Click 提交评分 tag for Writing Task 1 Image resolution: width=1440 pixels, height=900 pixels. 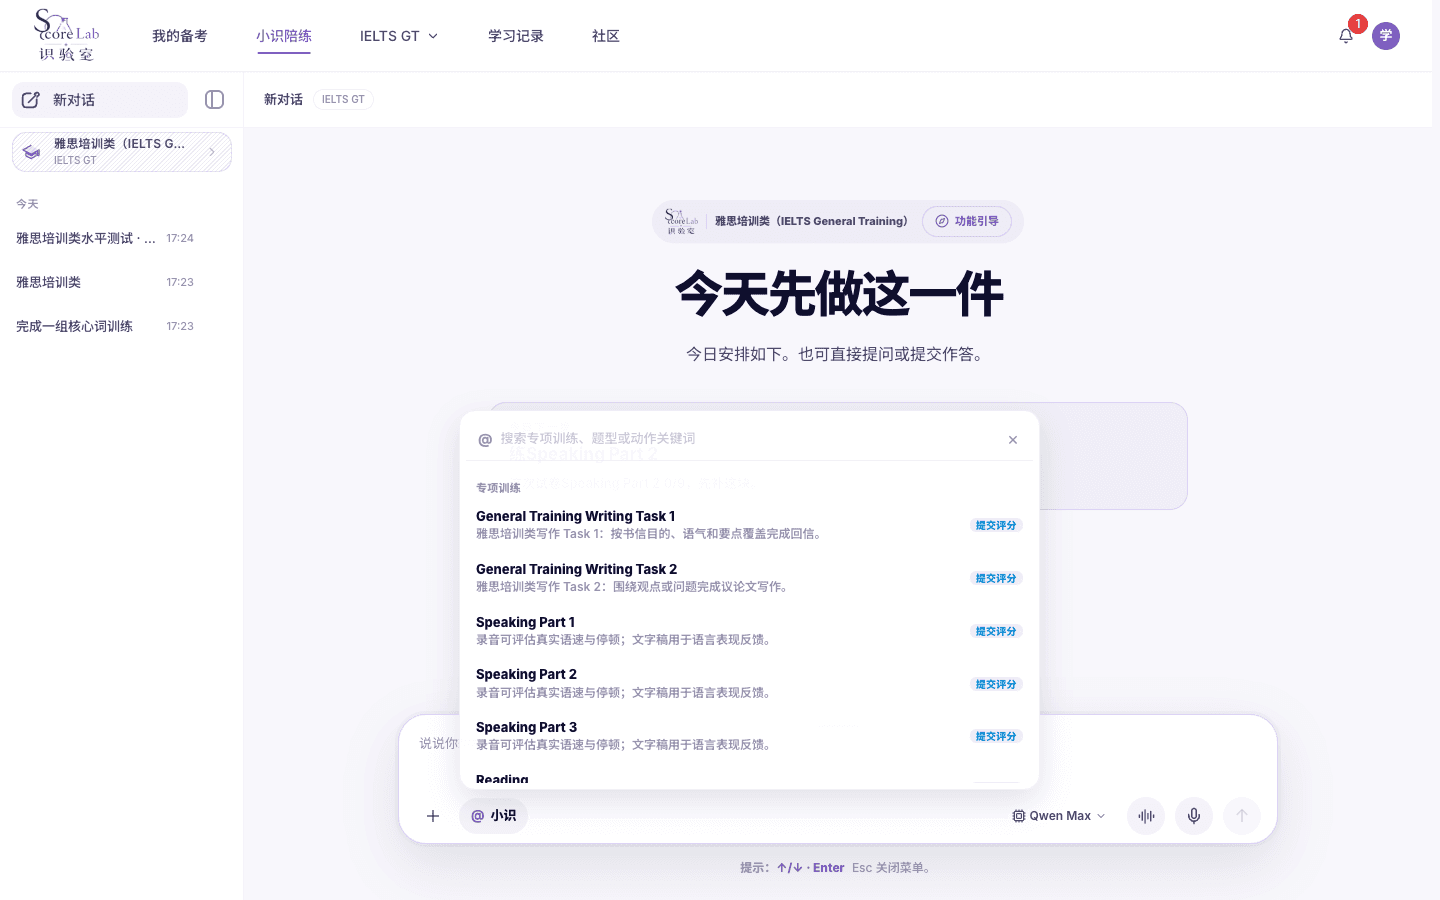tap(996, 525)
